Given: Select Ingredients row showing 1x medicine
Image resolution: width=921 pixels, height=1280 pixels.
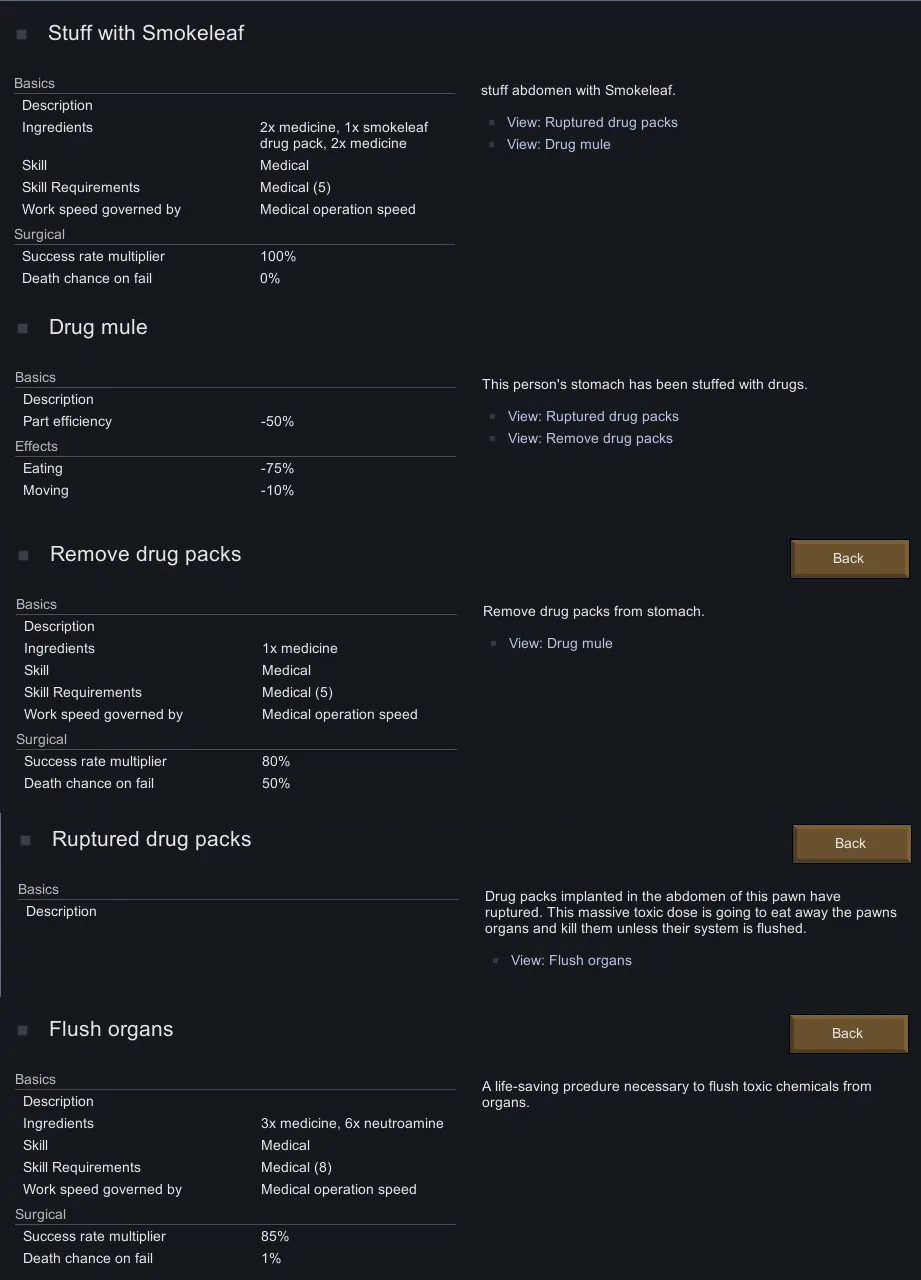Looking at the screenshot, I should click(238, 648).
